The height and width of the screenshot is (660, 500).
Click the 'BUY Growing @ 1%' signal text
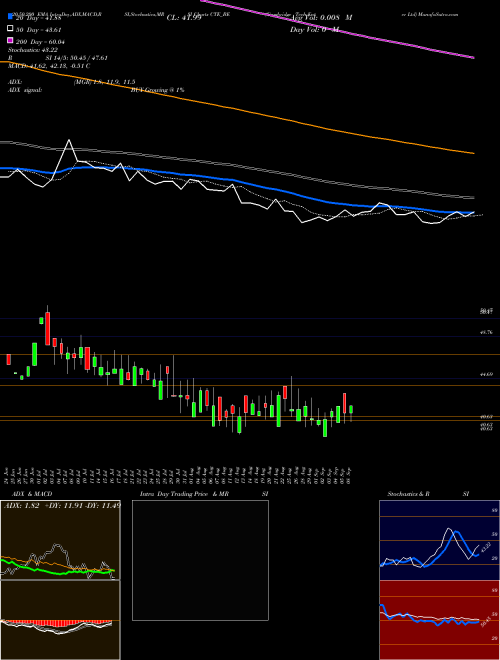[x=157, y=90]
